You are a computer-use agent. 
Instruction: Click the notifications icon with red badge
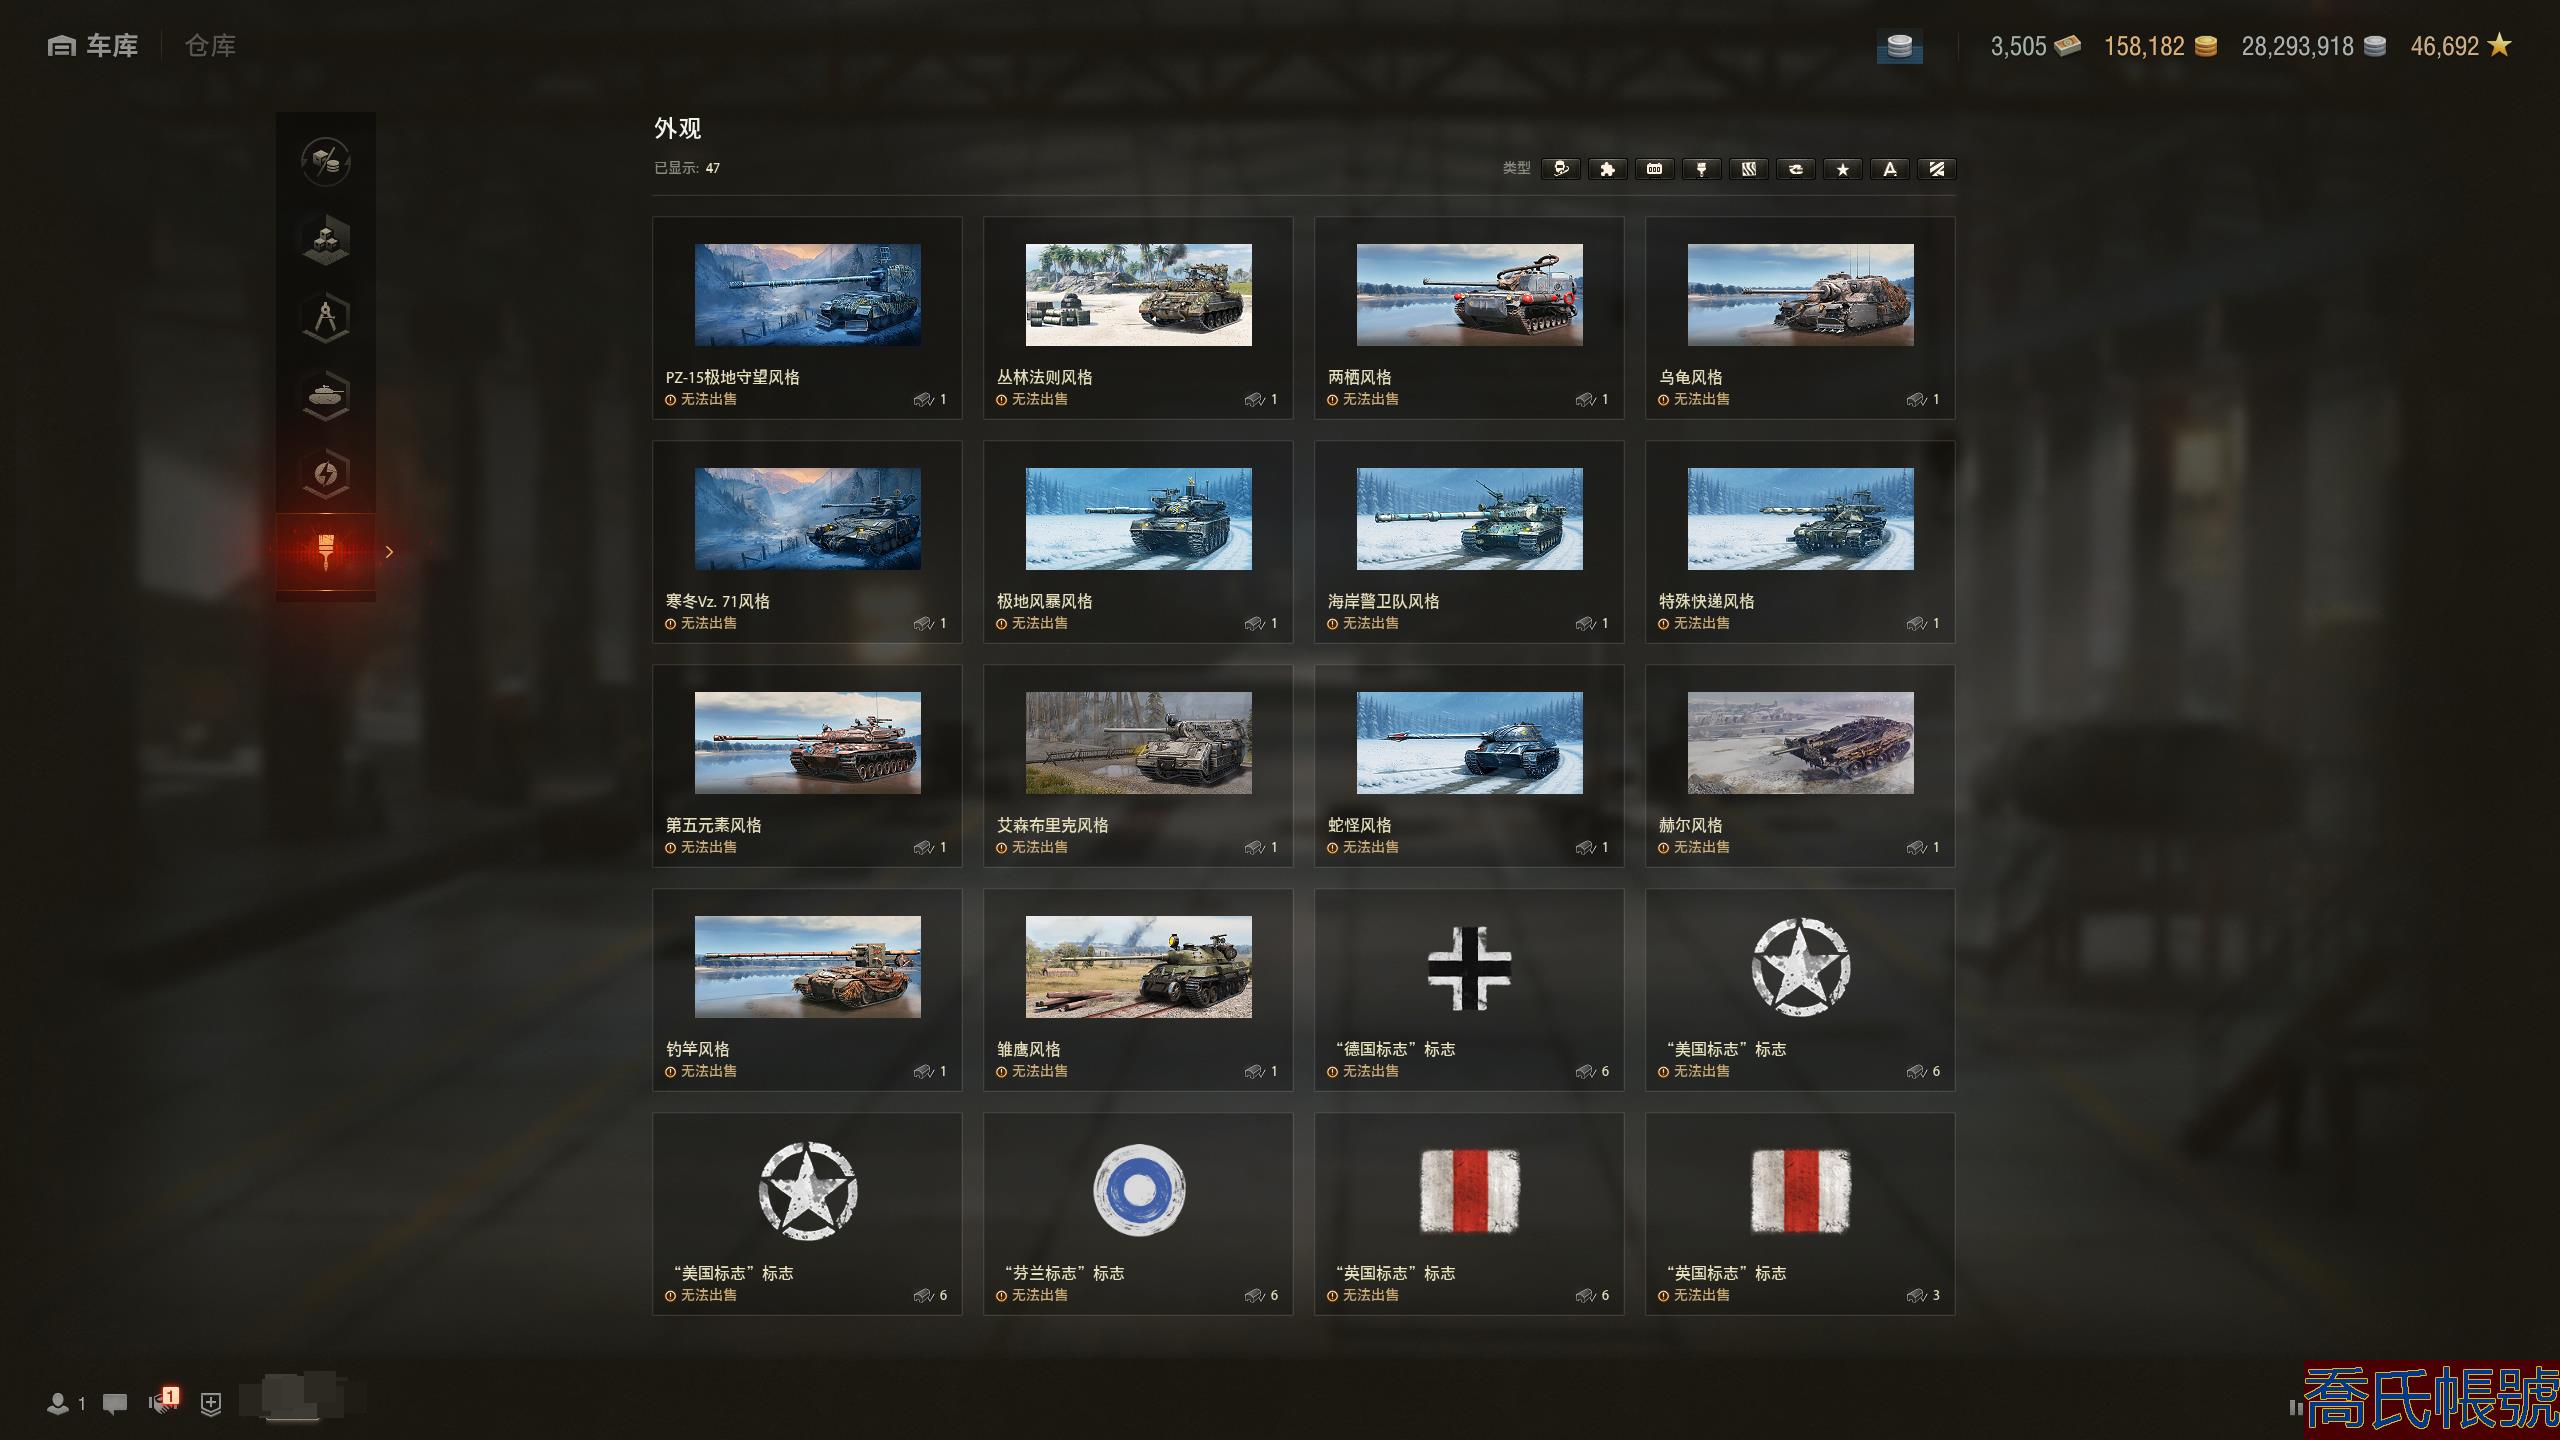[x=163, y=1401]
